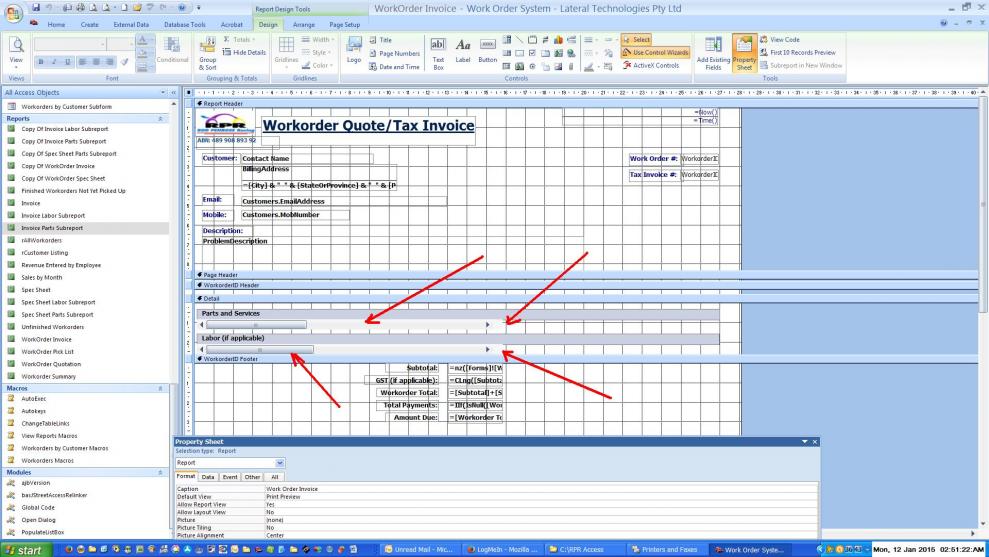Expand the Totals dropdown
The width and height of the screenshot is (989, 557).
(240, 40)
